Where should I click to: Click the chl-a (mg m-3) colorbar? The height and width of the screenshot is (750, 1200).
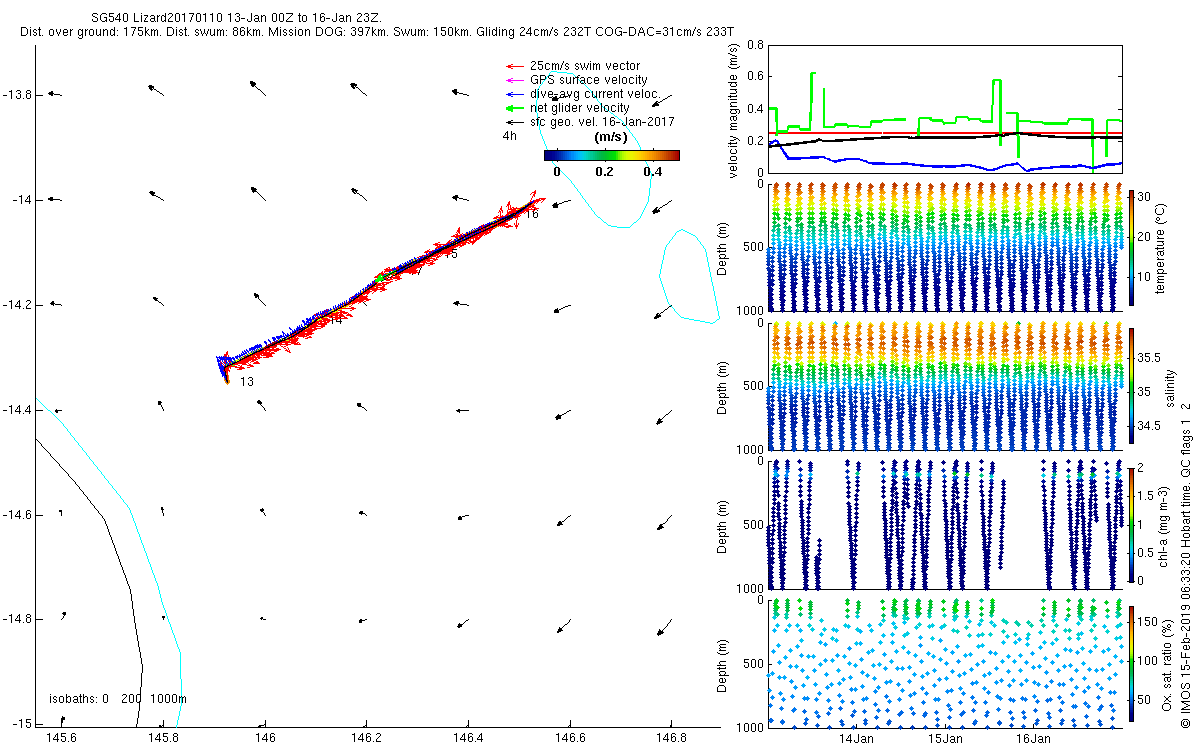pos(1132,523)
